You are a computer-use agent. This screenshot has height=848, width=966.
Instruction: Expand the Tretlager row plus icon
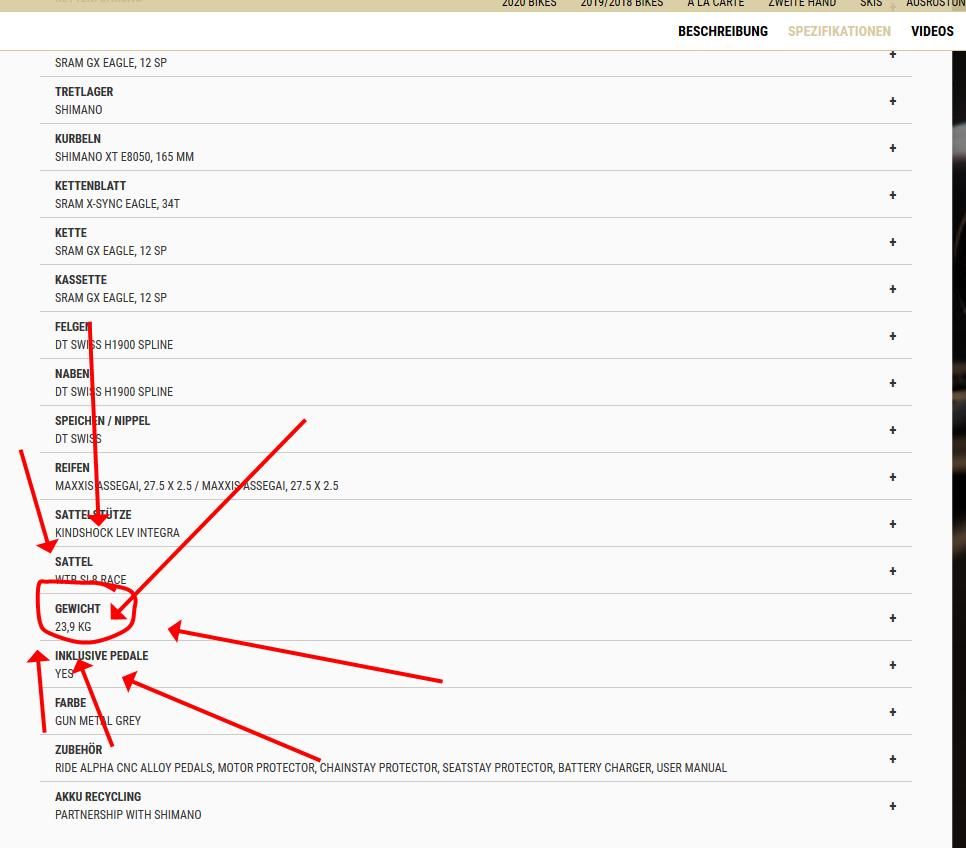pos(892,101)
